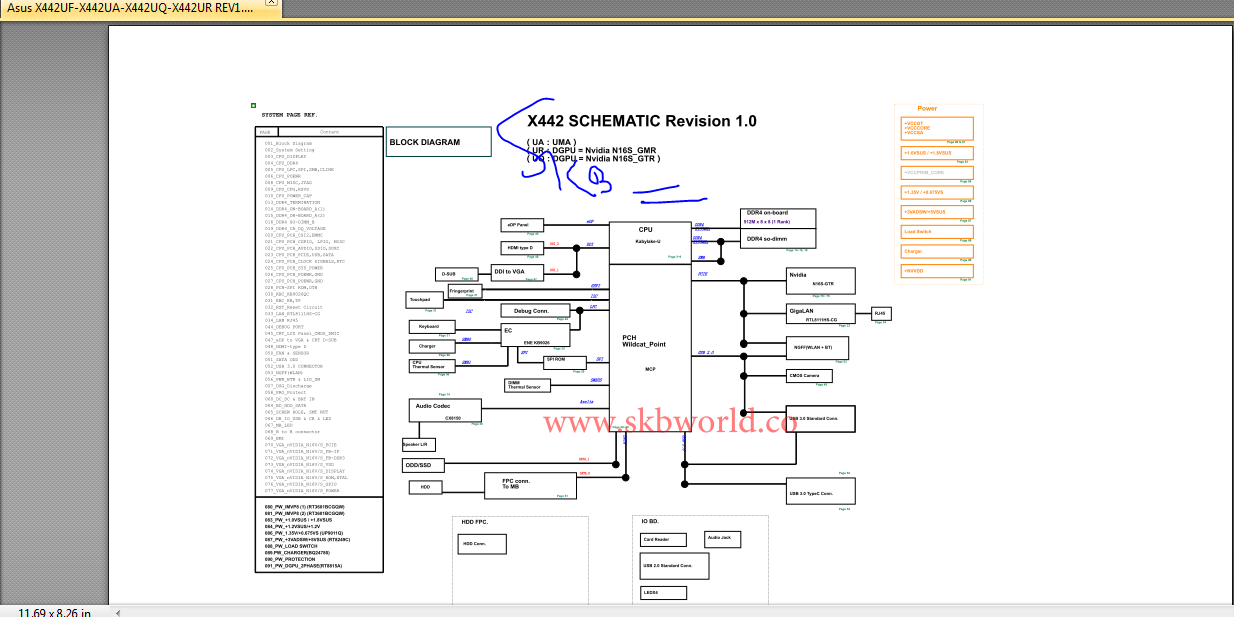Click the HDD Conn. block in HDD FPC.
This screenshot has height=617, width=1234.
click(483, 544)
